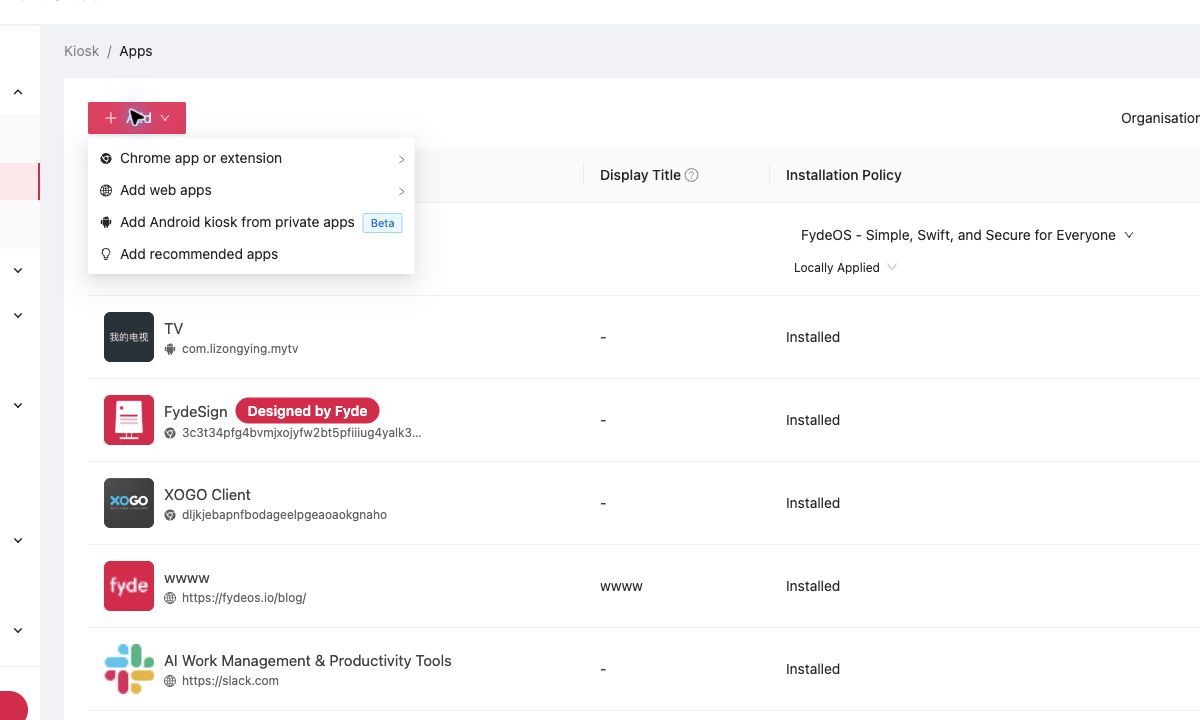Click Installed status in the TV row
The width and height of the screenshot is (1200, 720).
[x=813, y=337]
